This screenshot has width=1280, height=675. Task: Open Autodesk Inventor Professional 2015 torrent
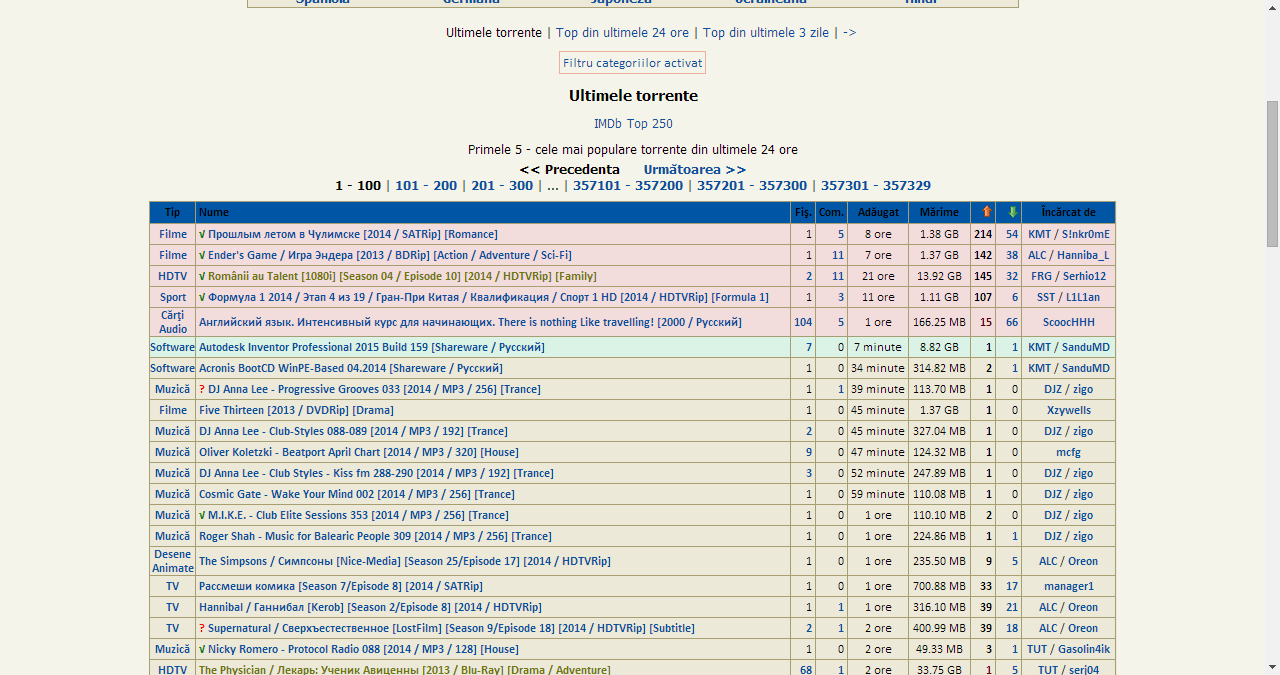[x=371, y=347]
